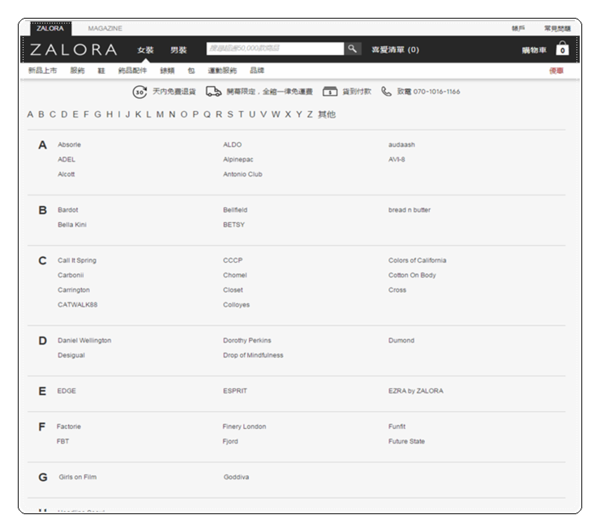Click the delivery truck shipping icon
This screenshot has height=532, width=600.
click(214, 91)
